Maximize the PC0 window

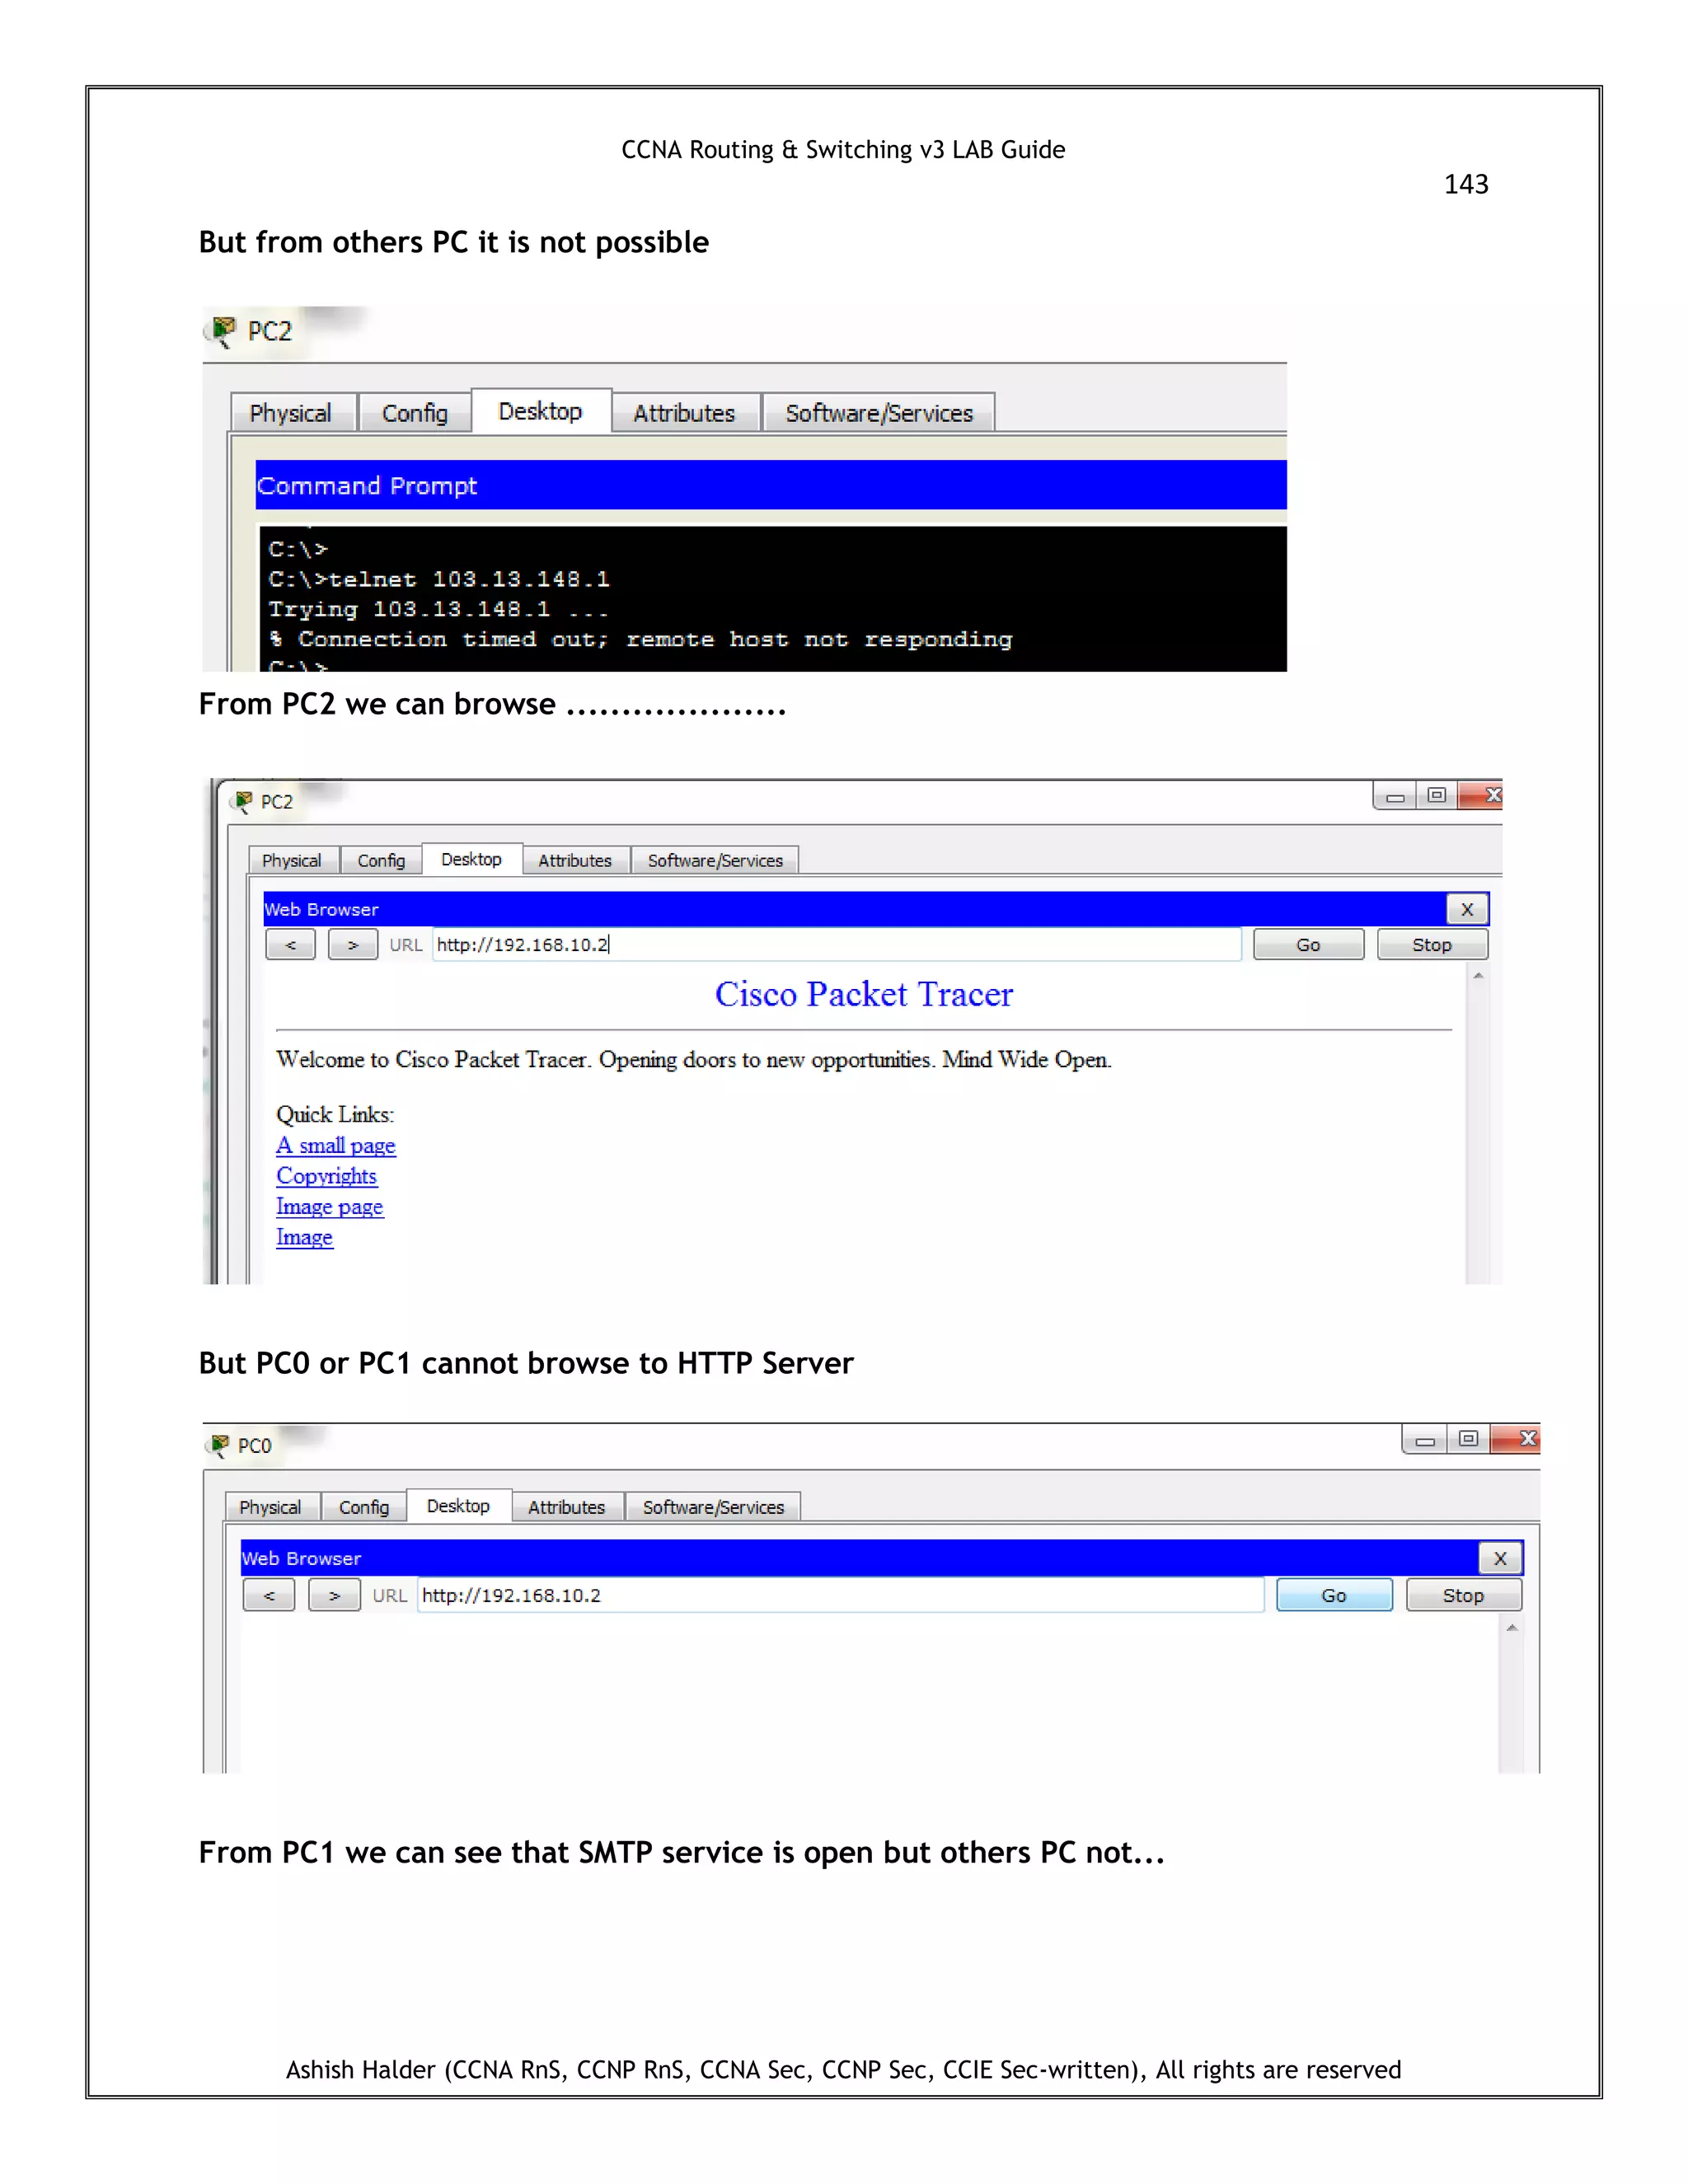pyautogui.click(x=1468, y=1440)
